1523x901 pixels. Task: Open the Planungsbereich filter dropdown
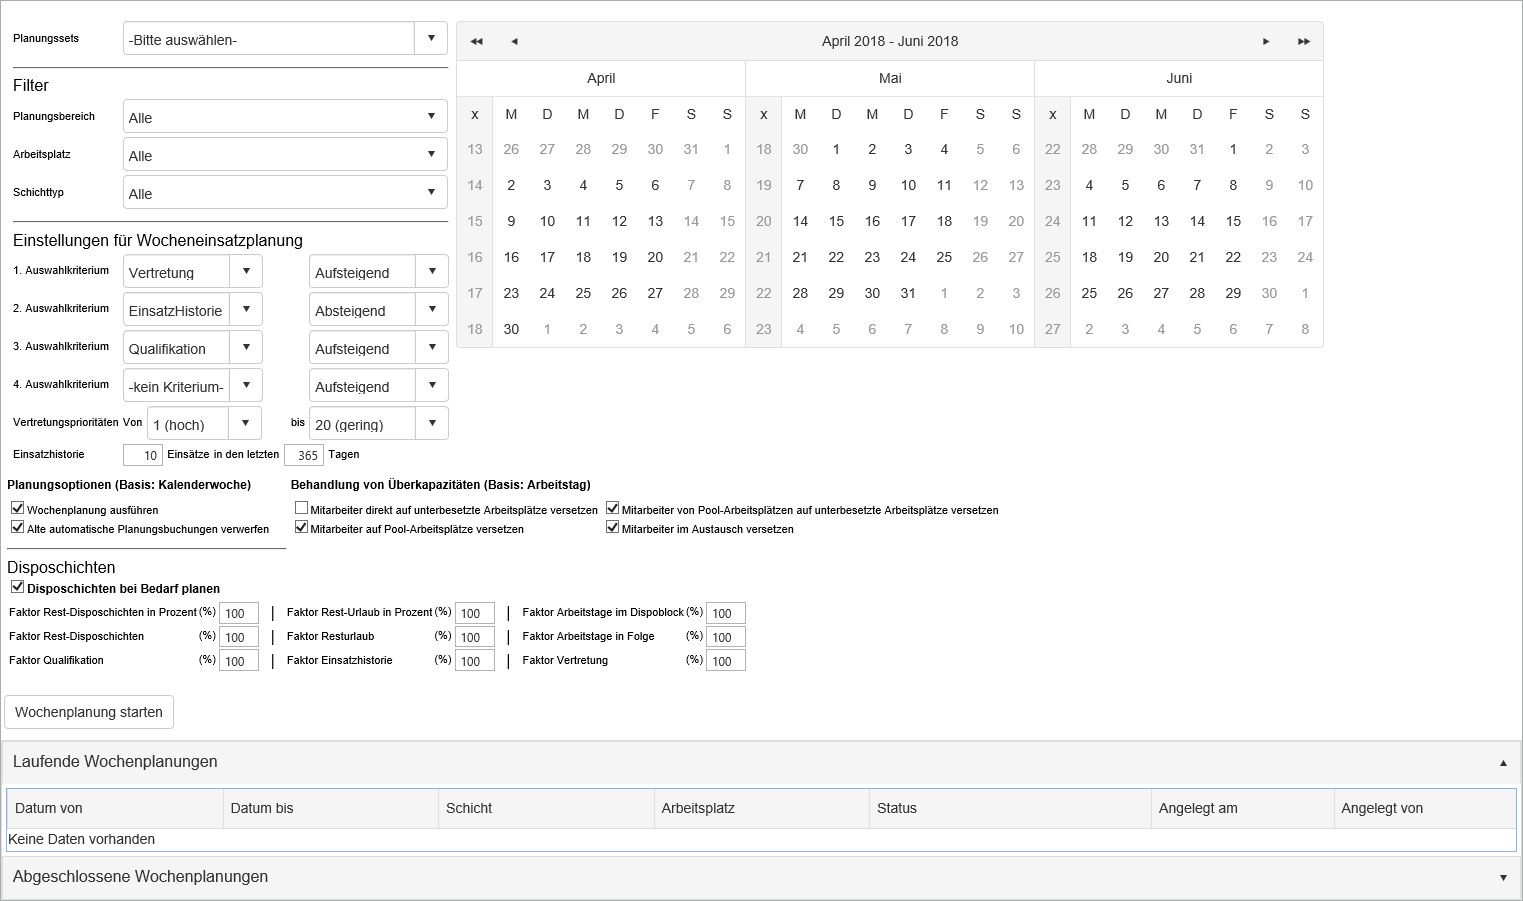[285, 116]
